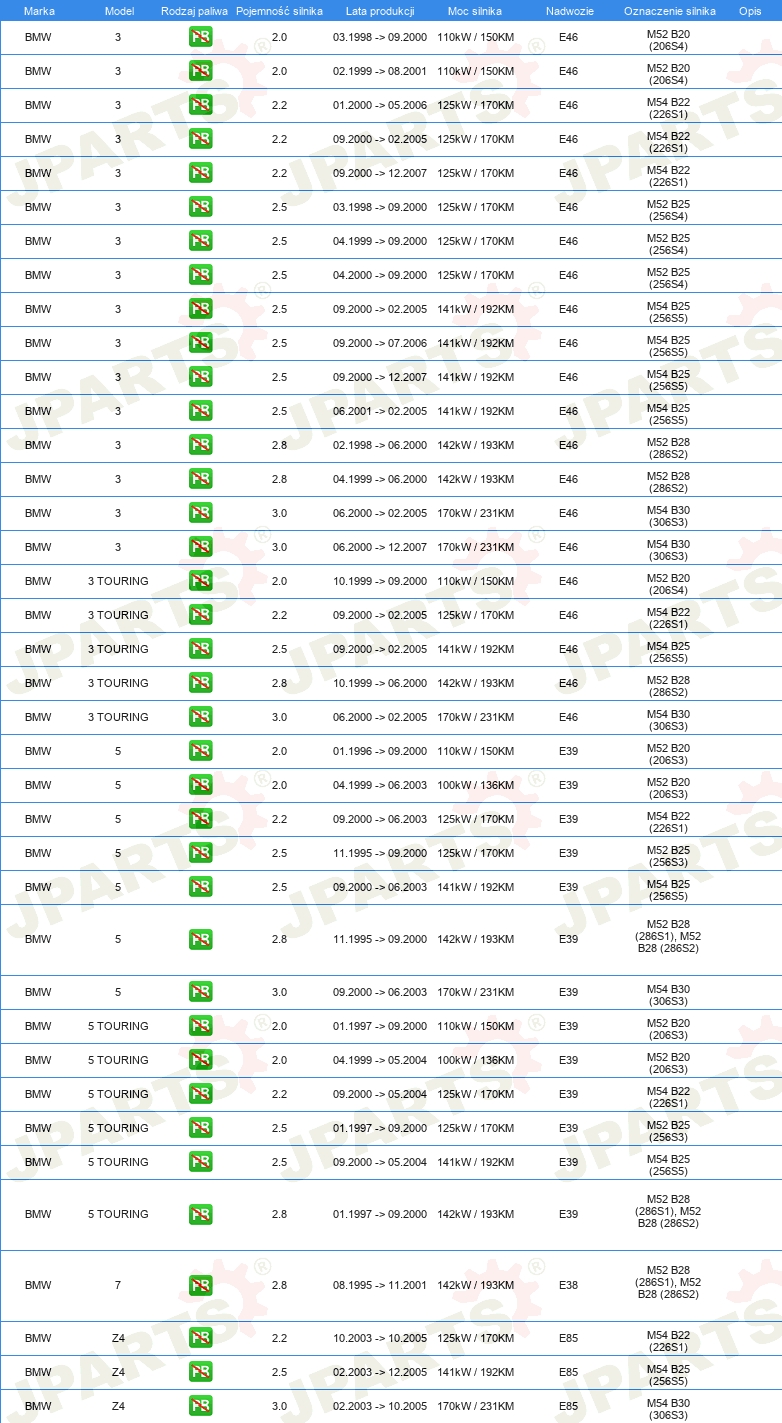The width and height of the screenshot is (782, 1423).
Task: Click fuel icon in row dated 04.1999 -> 06.2003
Action: tap(200, 785)
